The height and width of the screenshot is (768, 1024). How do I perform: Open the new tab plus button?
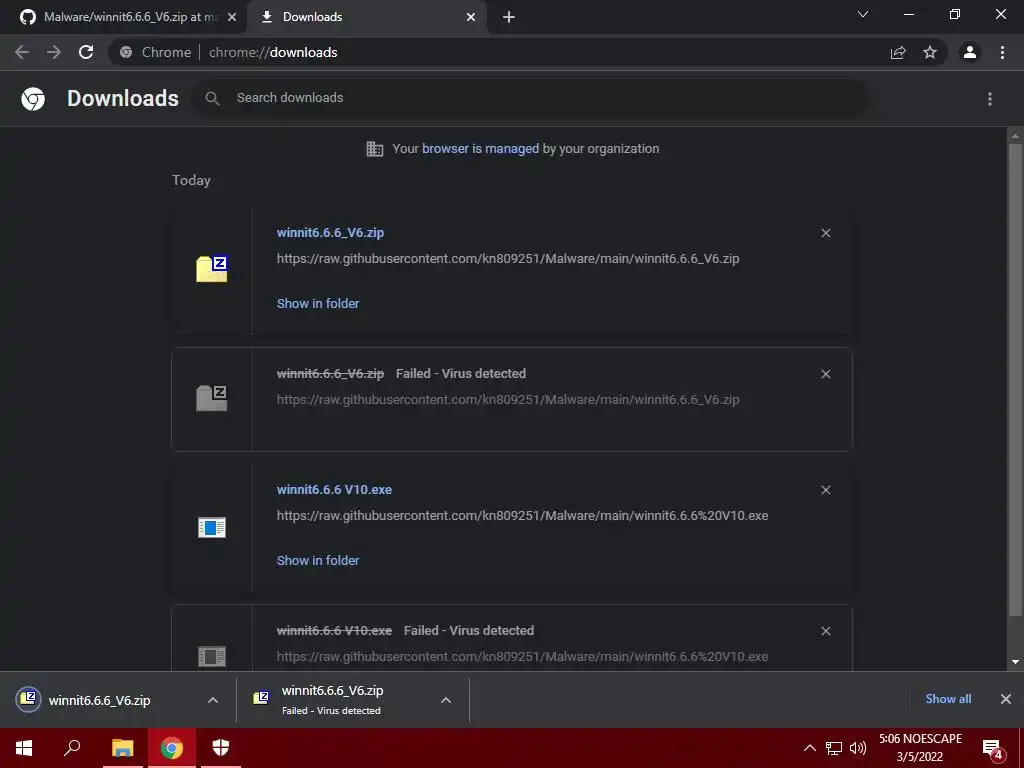[x=509, y=17]
